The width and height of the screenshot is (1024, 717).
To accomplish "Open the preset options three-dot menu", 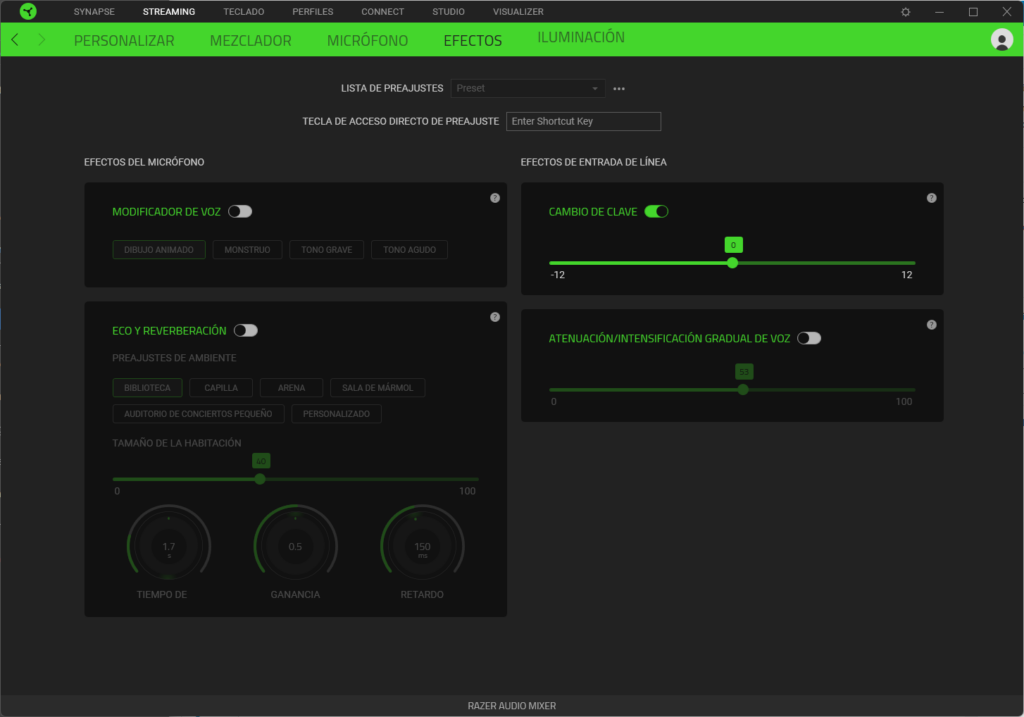I will click(619, 89).
